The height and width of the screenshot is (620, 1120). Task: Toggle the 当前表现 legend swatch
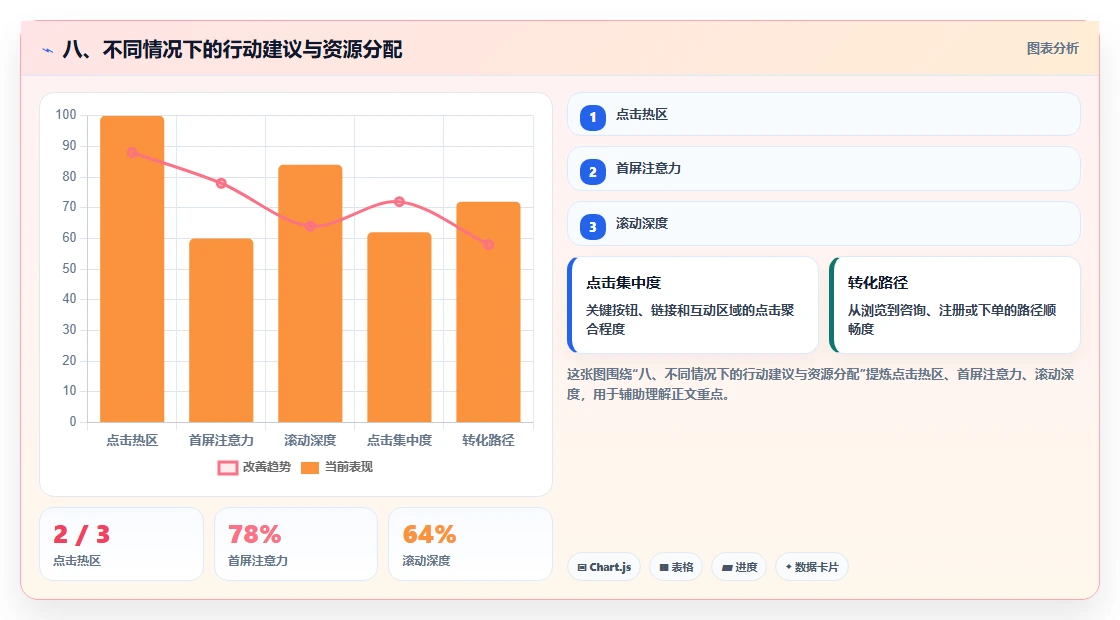click(x=309, y=468)
